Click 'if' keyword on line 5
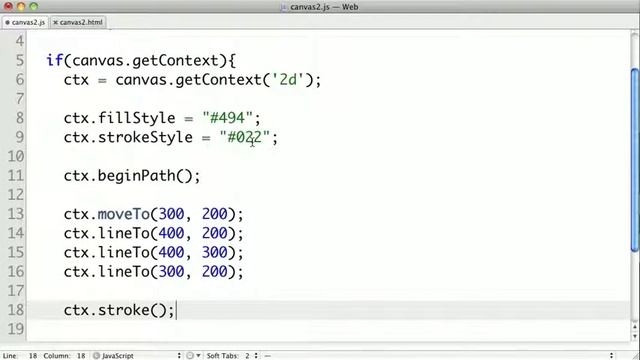 click(55, 60)
